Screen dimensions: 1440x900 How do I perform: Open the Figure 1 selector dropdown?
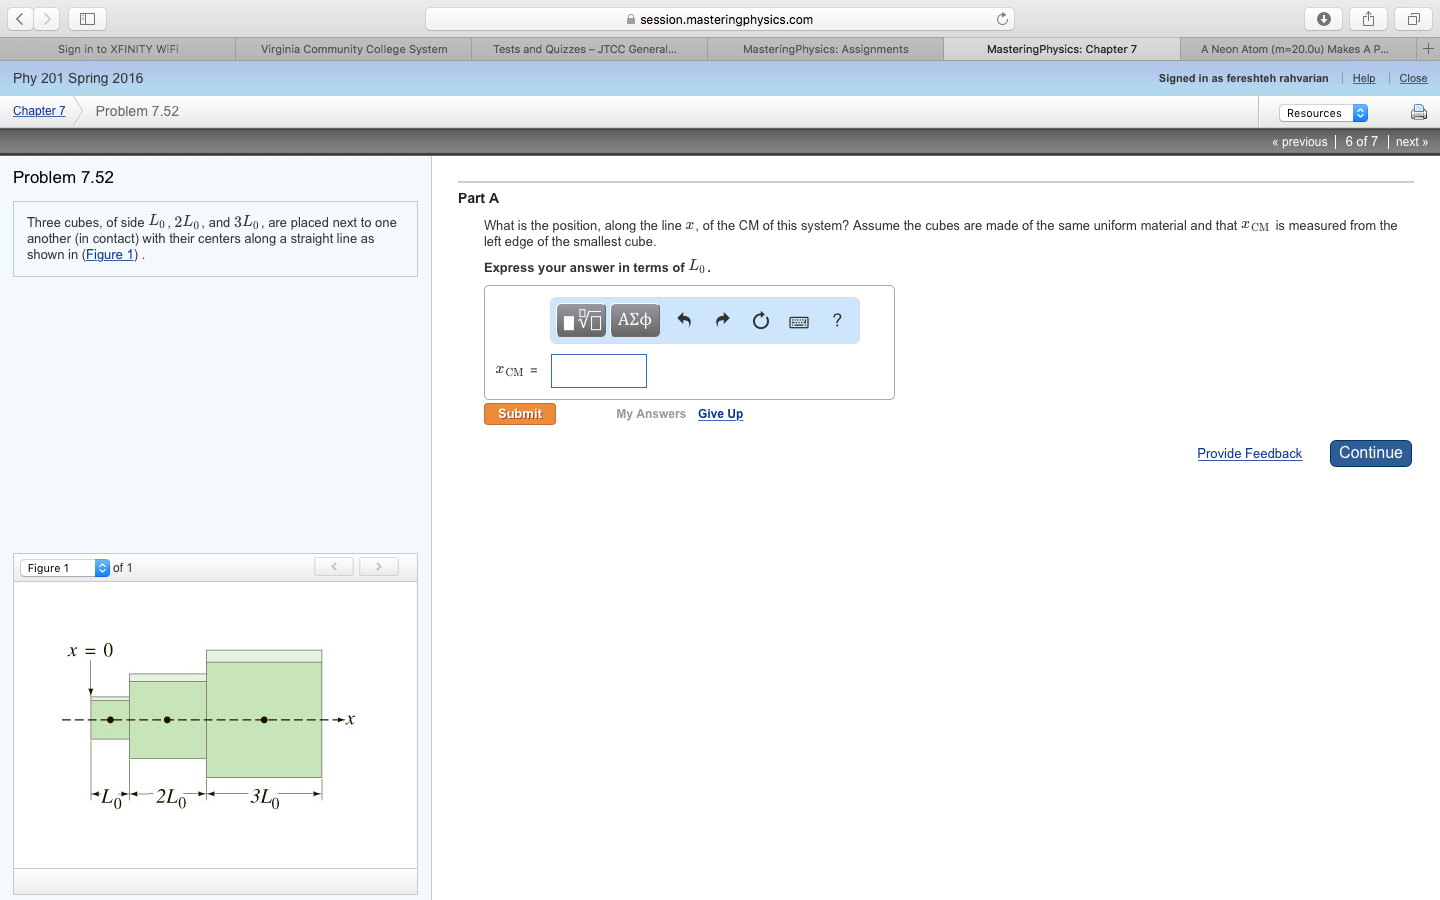[64, 567]
